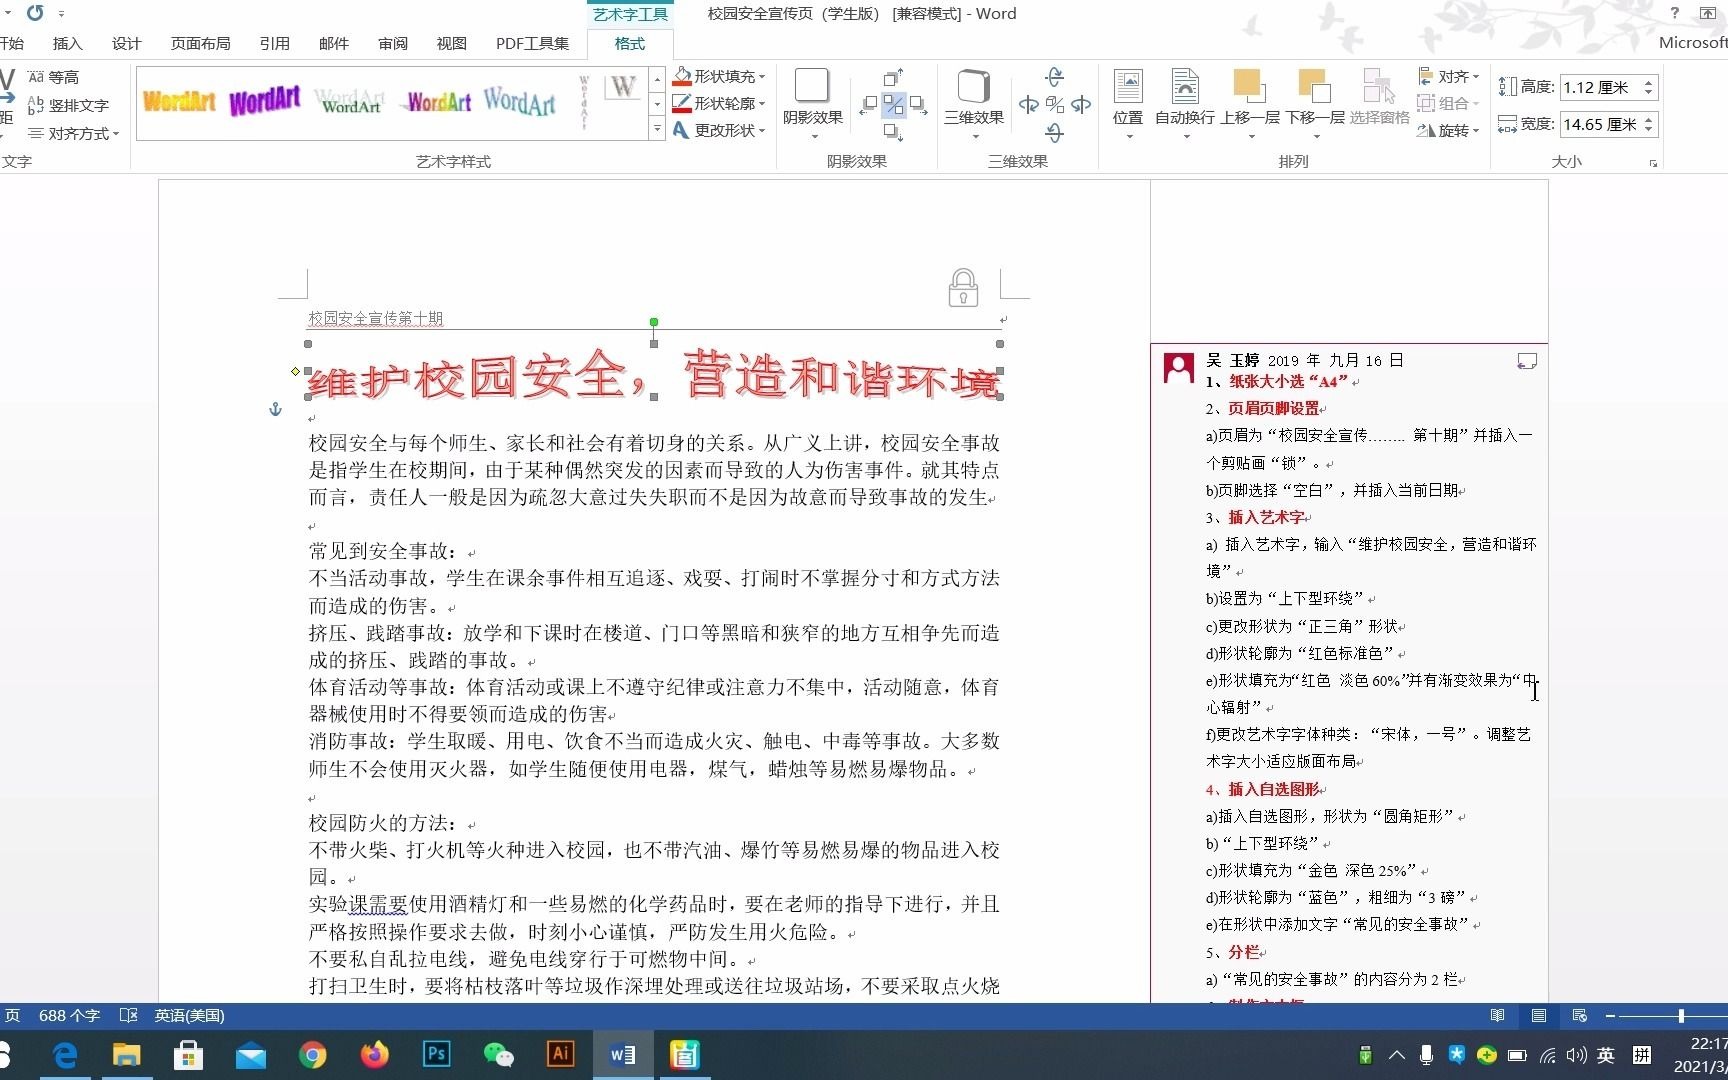The image size is (1728, 1080).
Task: Open the 引用 References tab
Action: [x=274, y=43]
